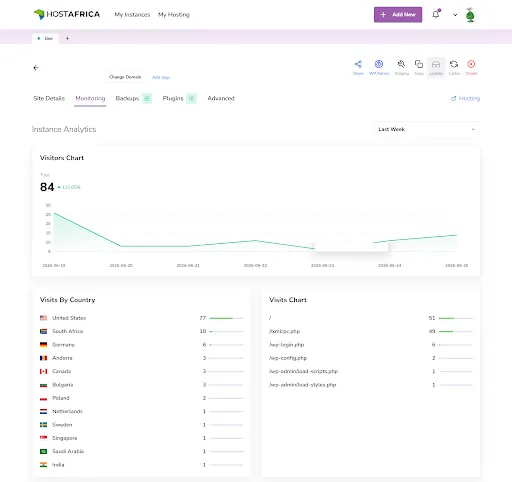Click the Visitors Chart heading

click(x=62, y=158)
